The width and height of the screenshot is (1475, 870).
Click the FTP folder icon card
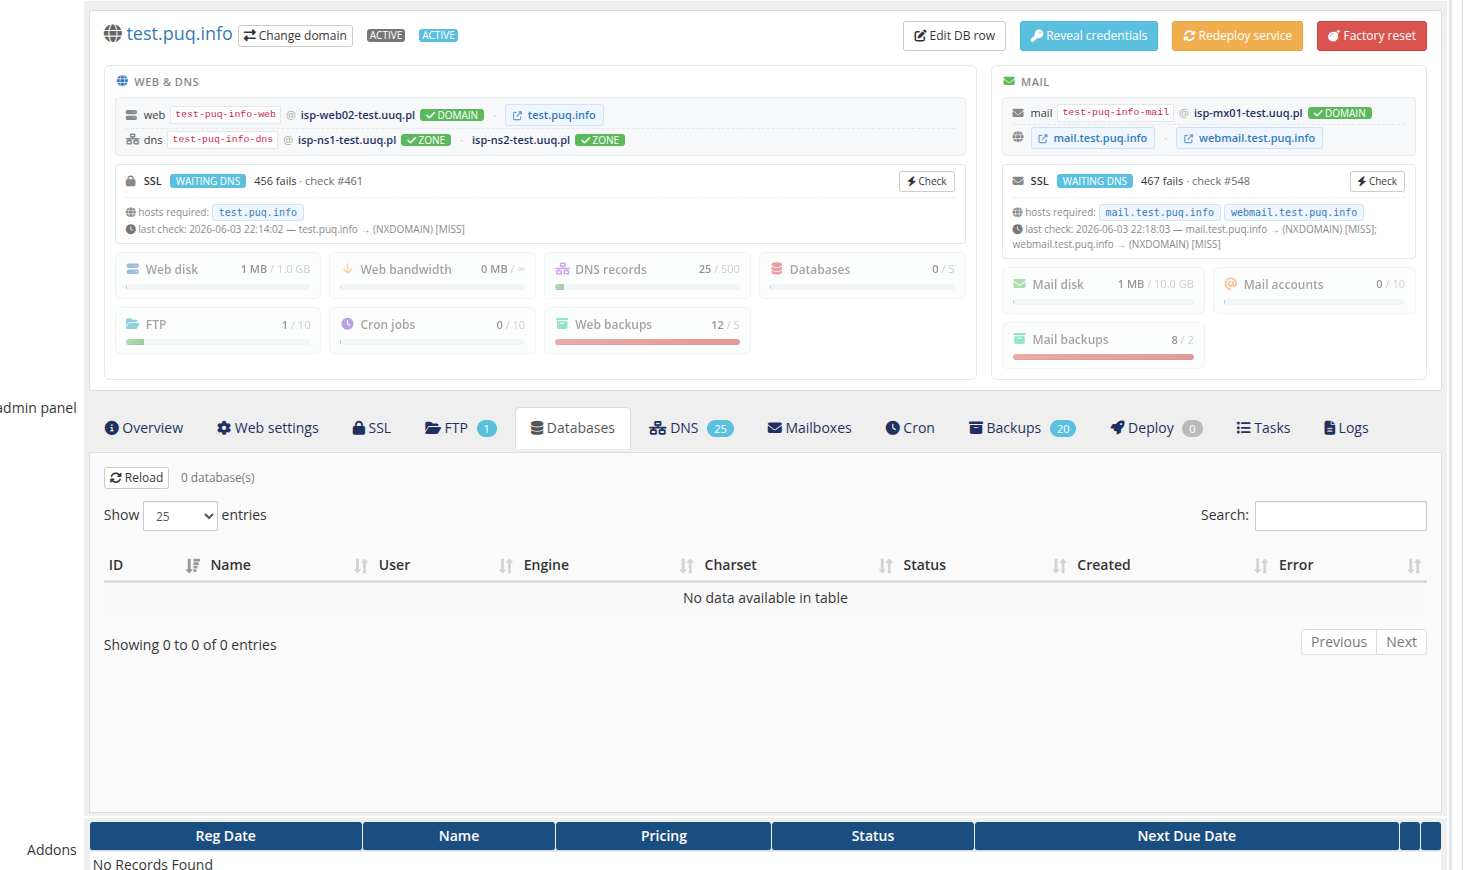click(132, 324)
